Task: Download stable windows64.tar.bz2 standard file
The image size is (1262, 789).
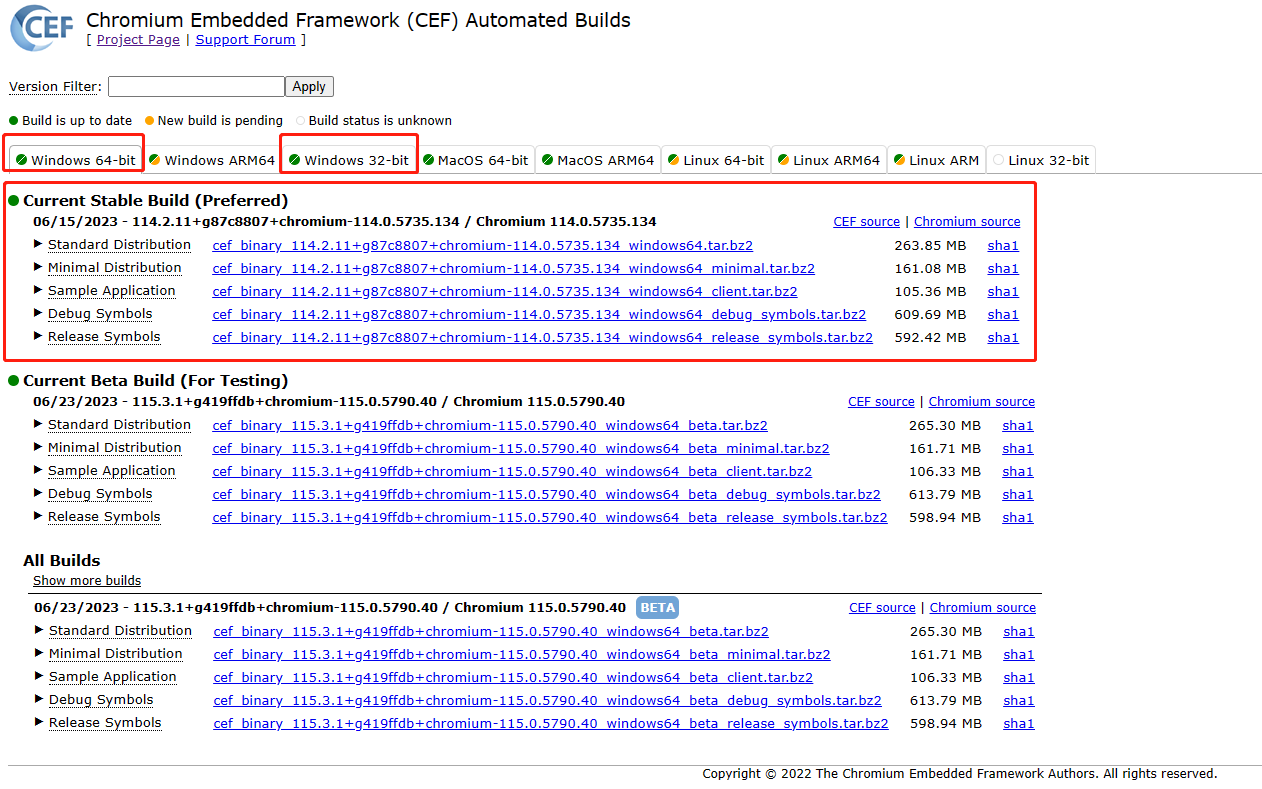Action: point(483,246)
